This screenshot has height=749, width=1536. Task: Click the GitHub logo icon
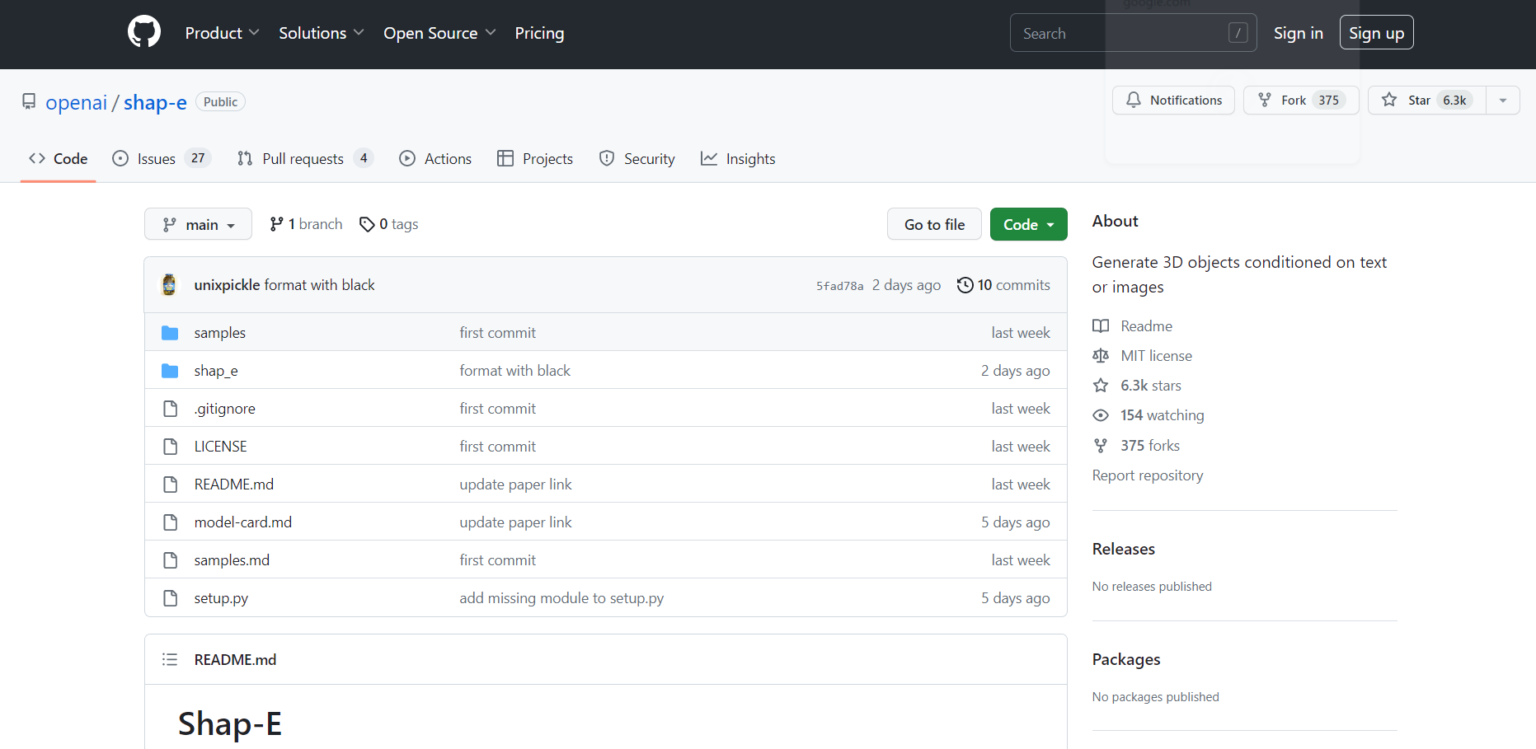[144, 33]
